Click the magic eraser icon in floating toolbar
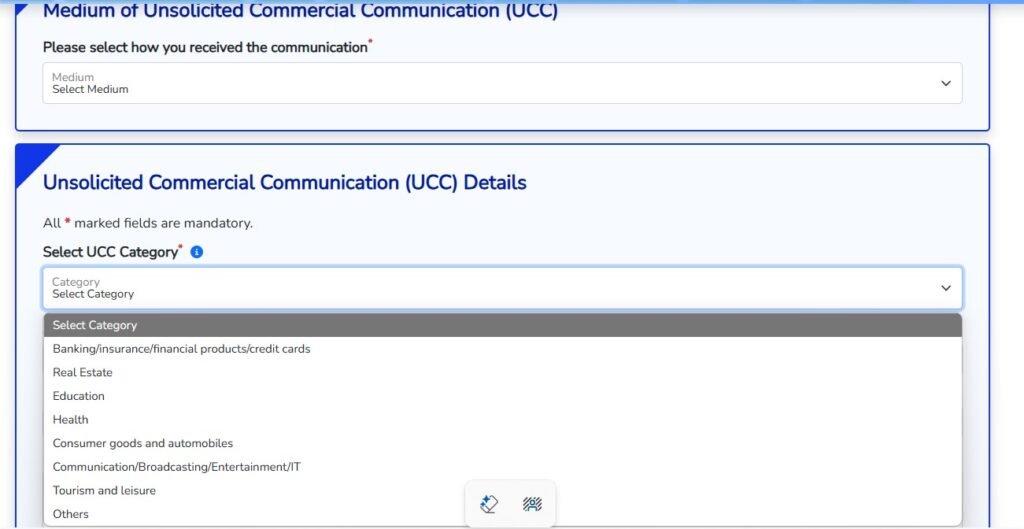Viewport: 1024px width, 529px height. click(x=489, y=504)
